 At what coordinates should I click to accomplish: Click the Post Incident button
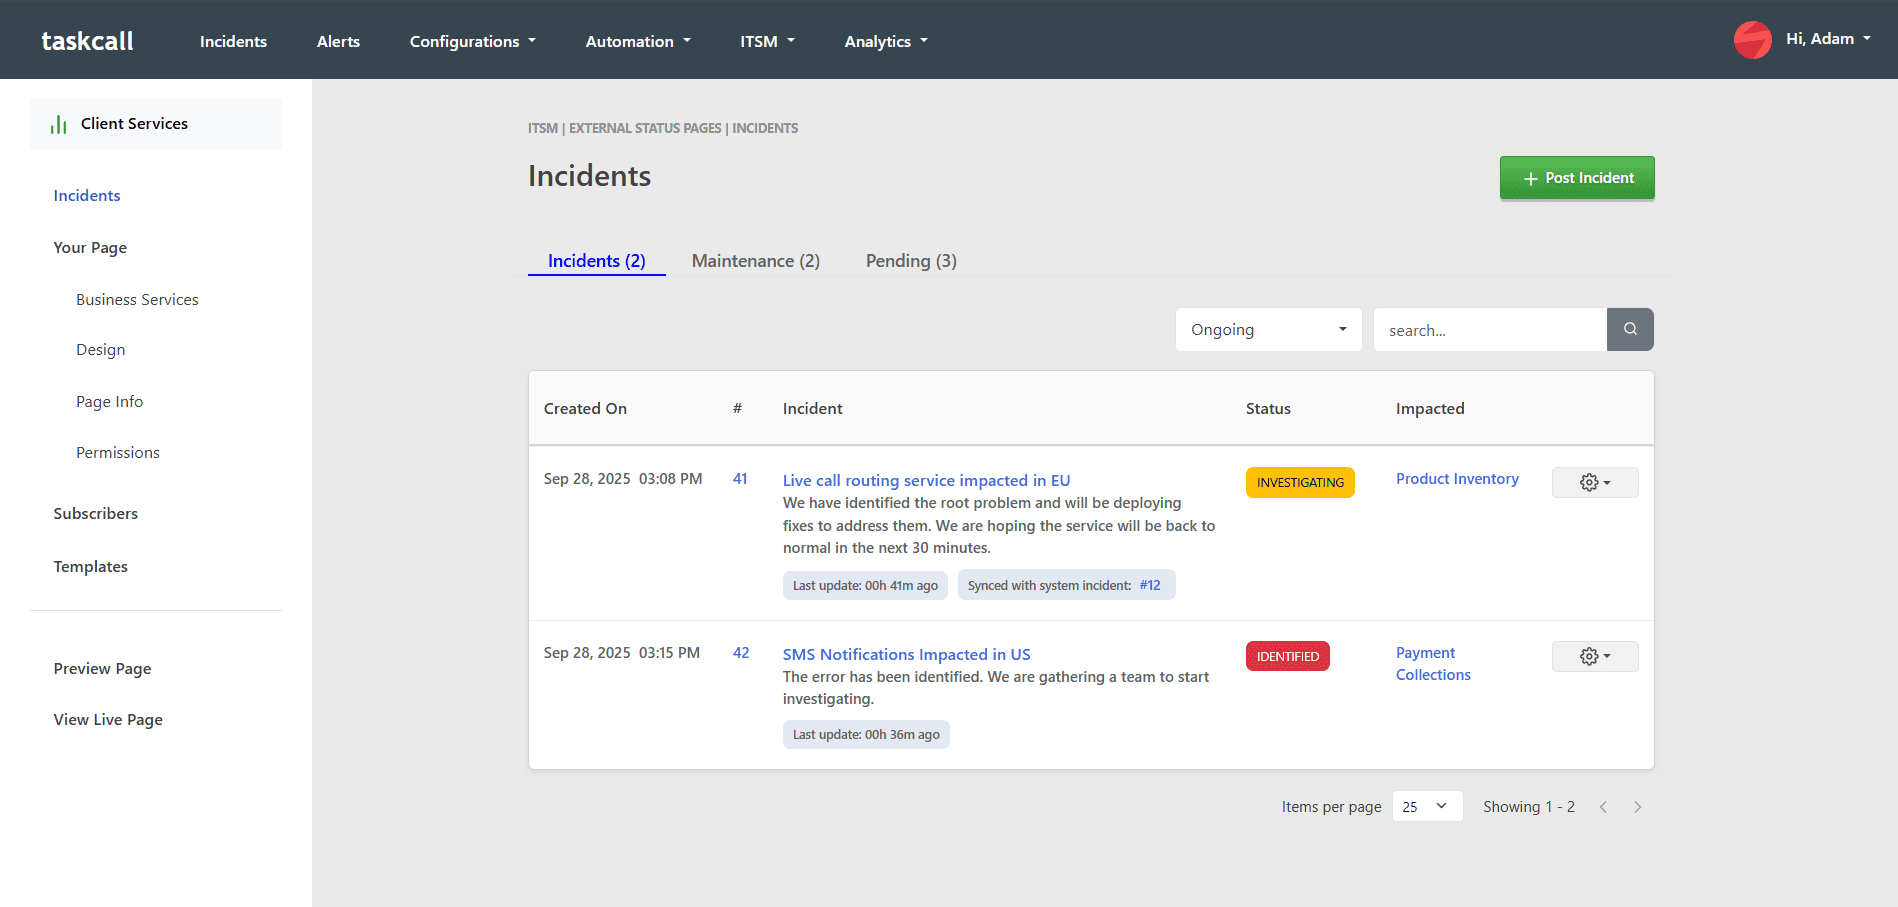[1576, 178]
